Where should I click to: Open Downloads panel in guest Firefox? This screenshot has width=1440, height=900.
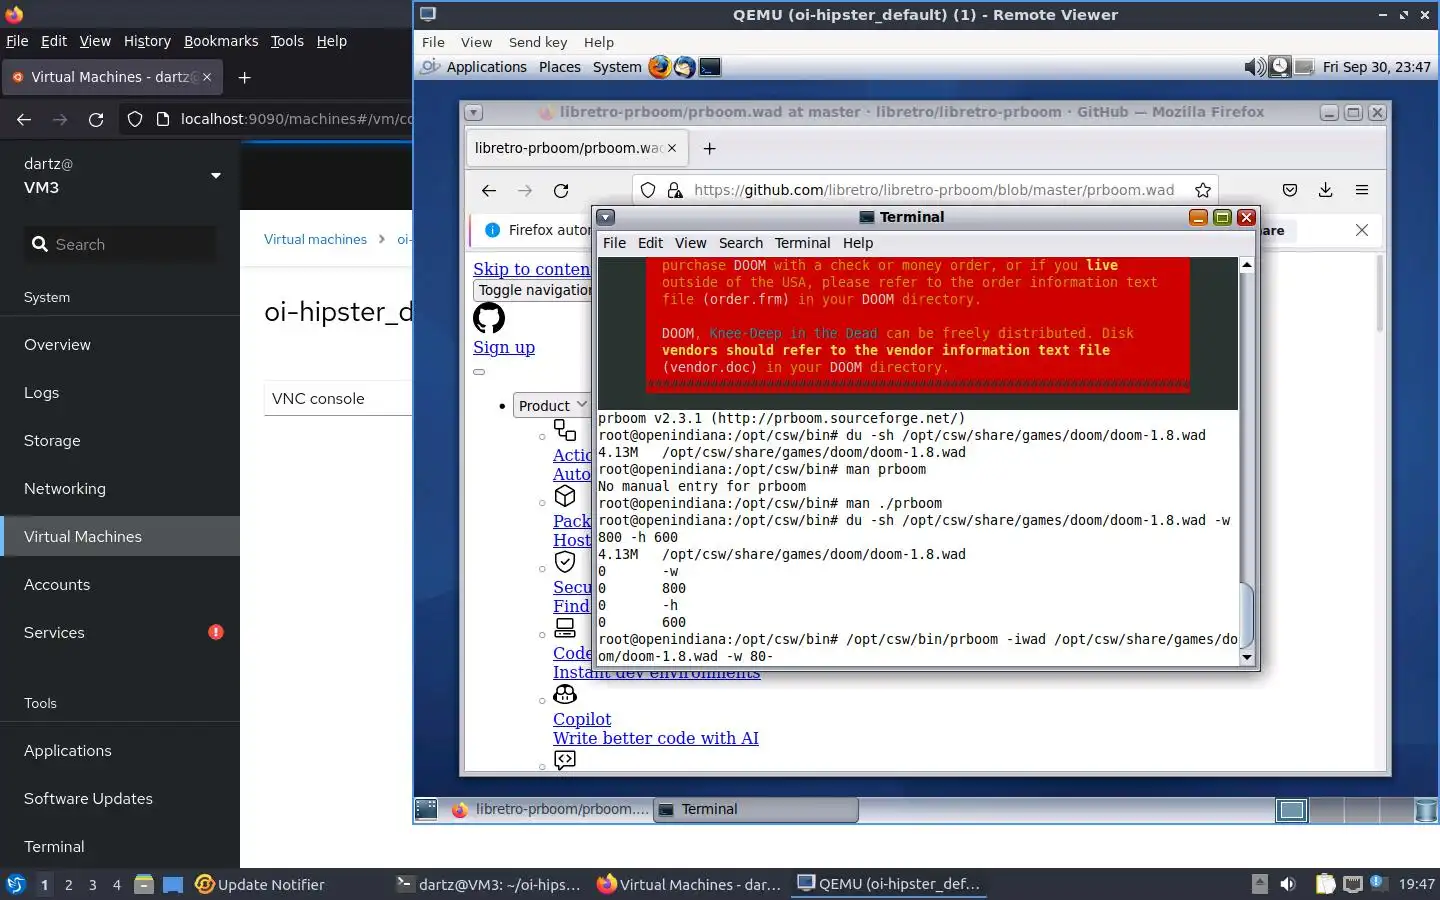(1325, 190)
